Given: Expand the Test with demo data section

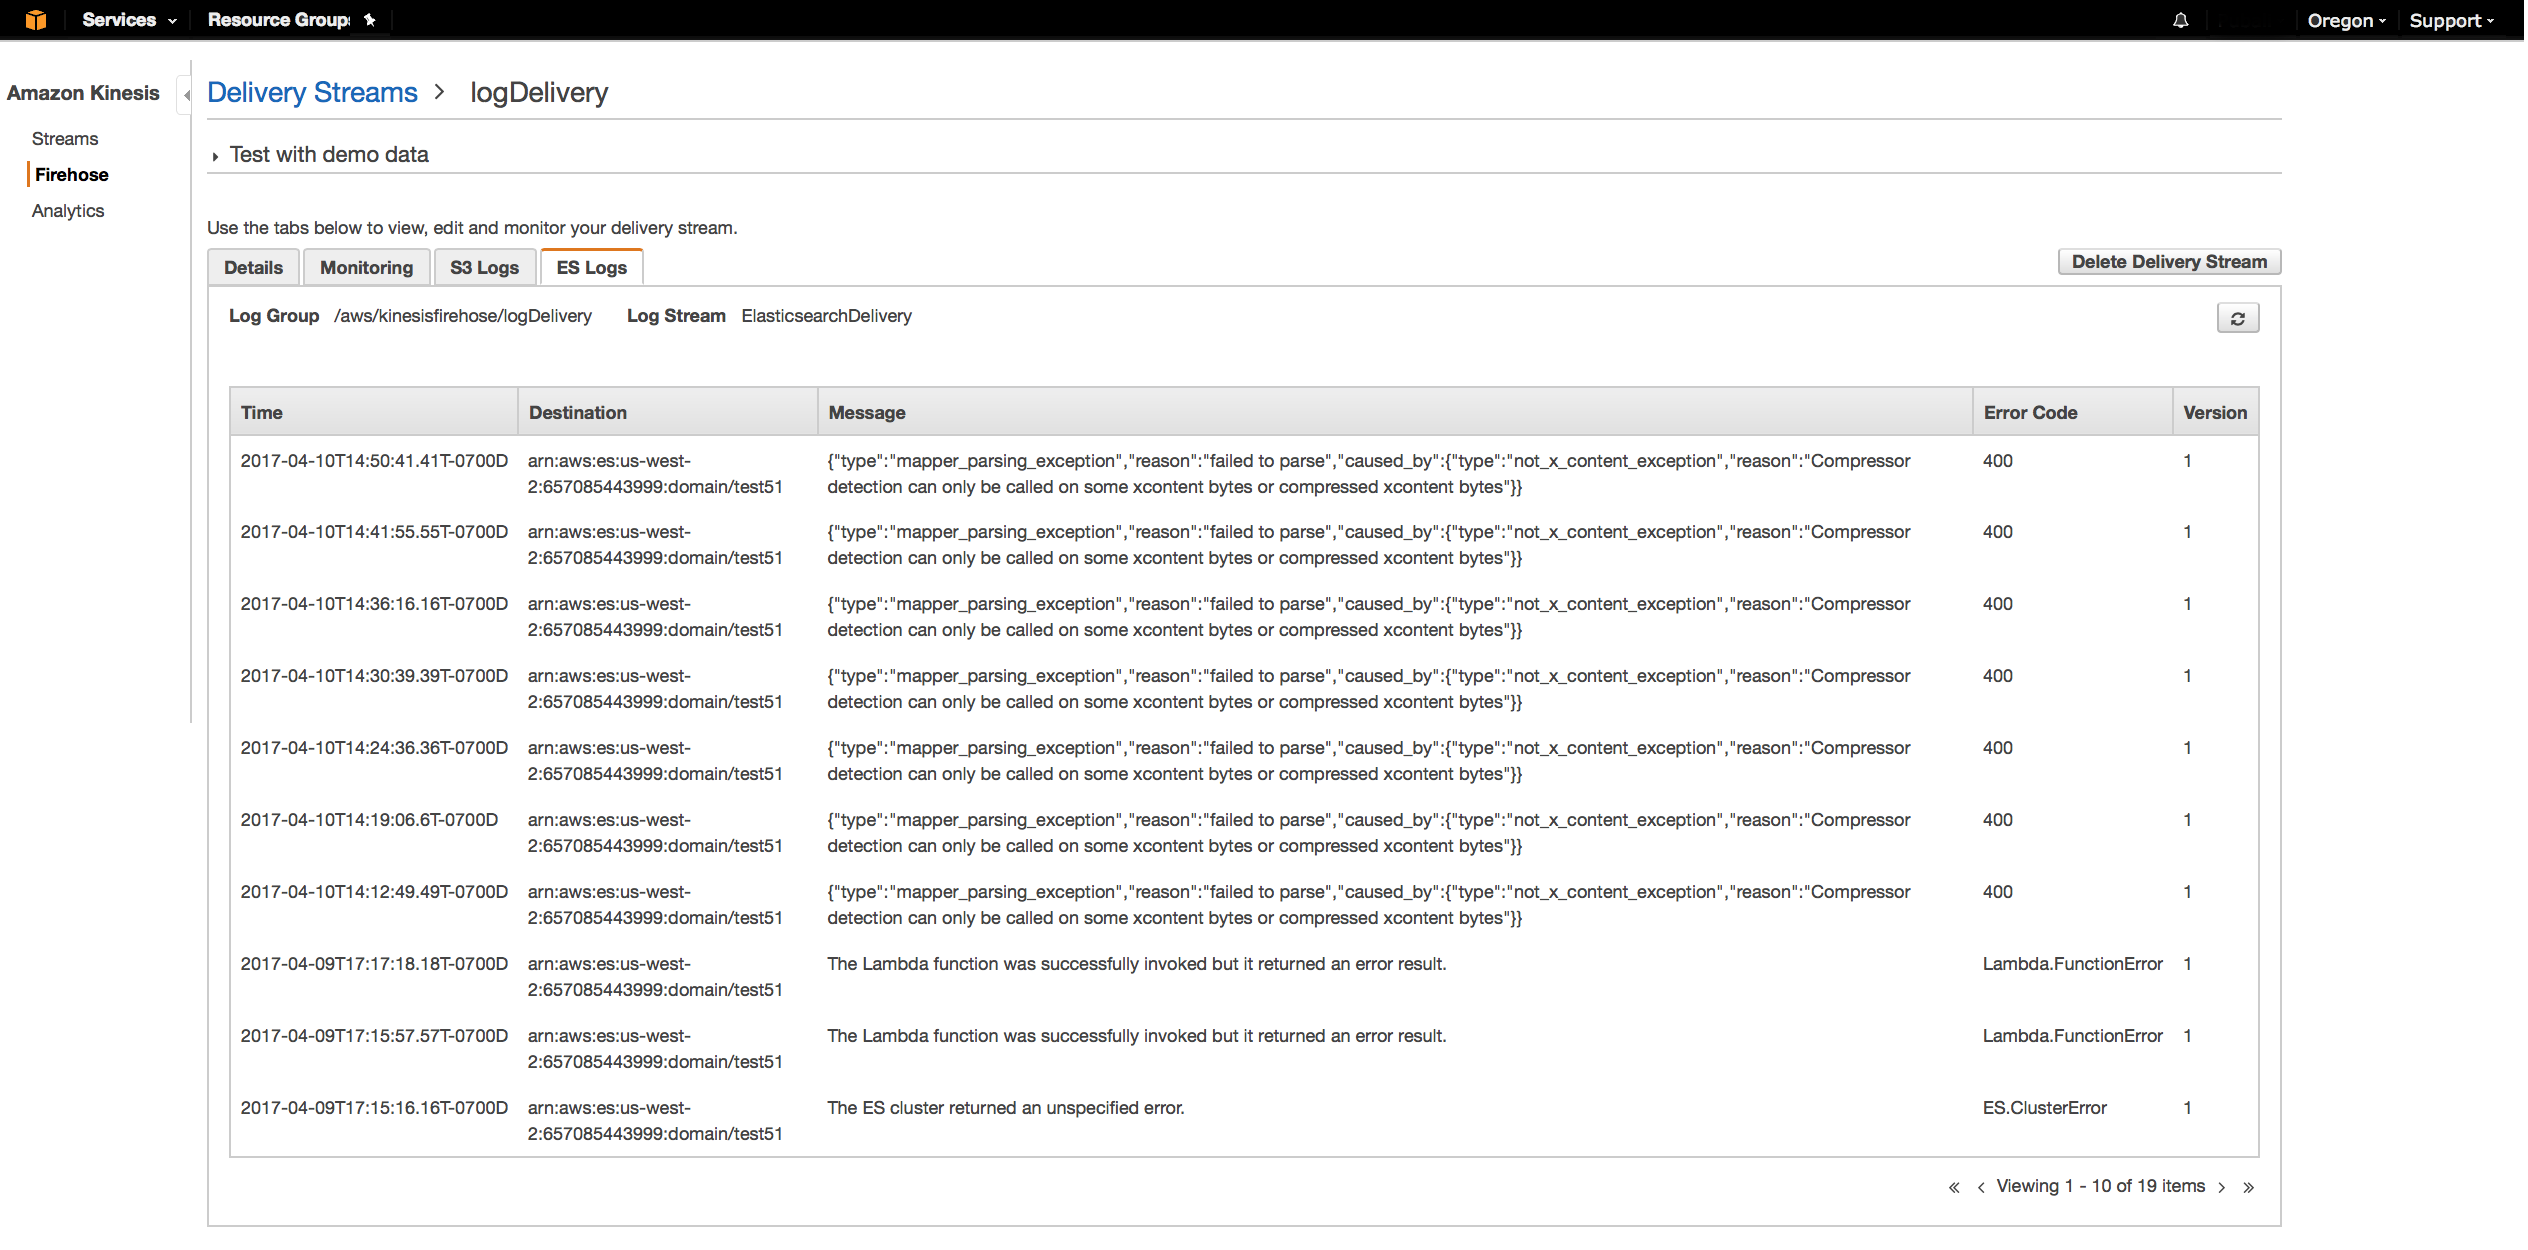Looking at the screenshot, I should [x=328, y=155].
